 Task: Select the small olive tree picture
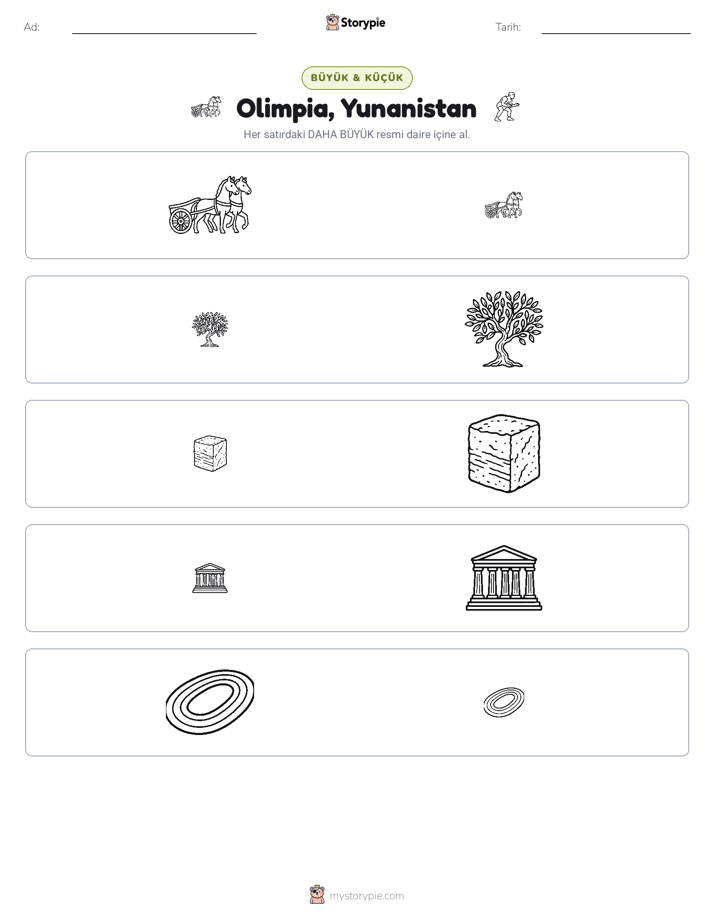click(210, 329)
